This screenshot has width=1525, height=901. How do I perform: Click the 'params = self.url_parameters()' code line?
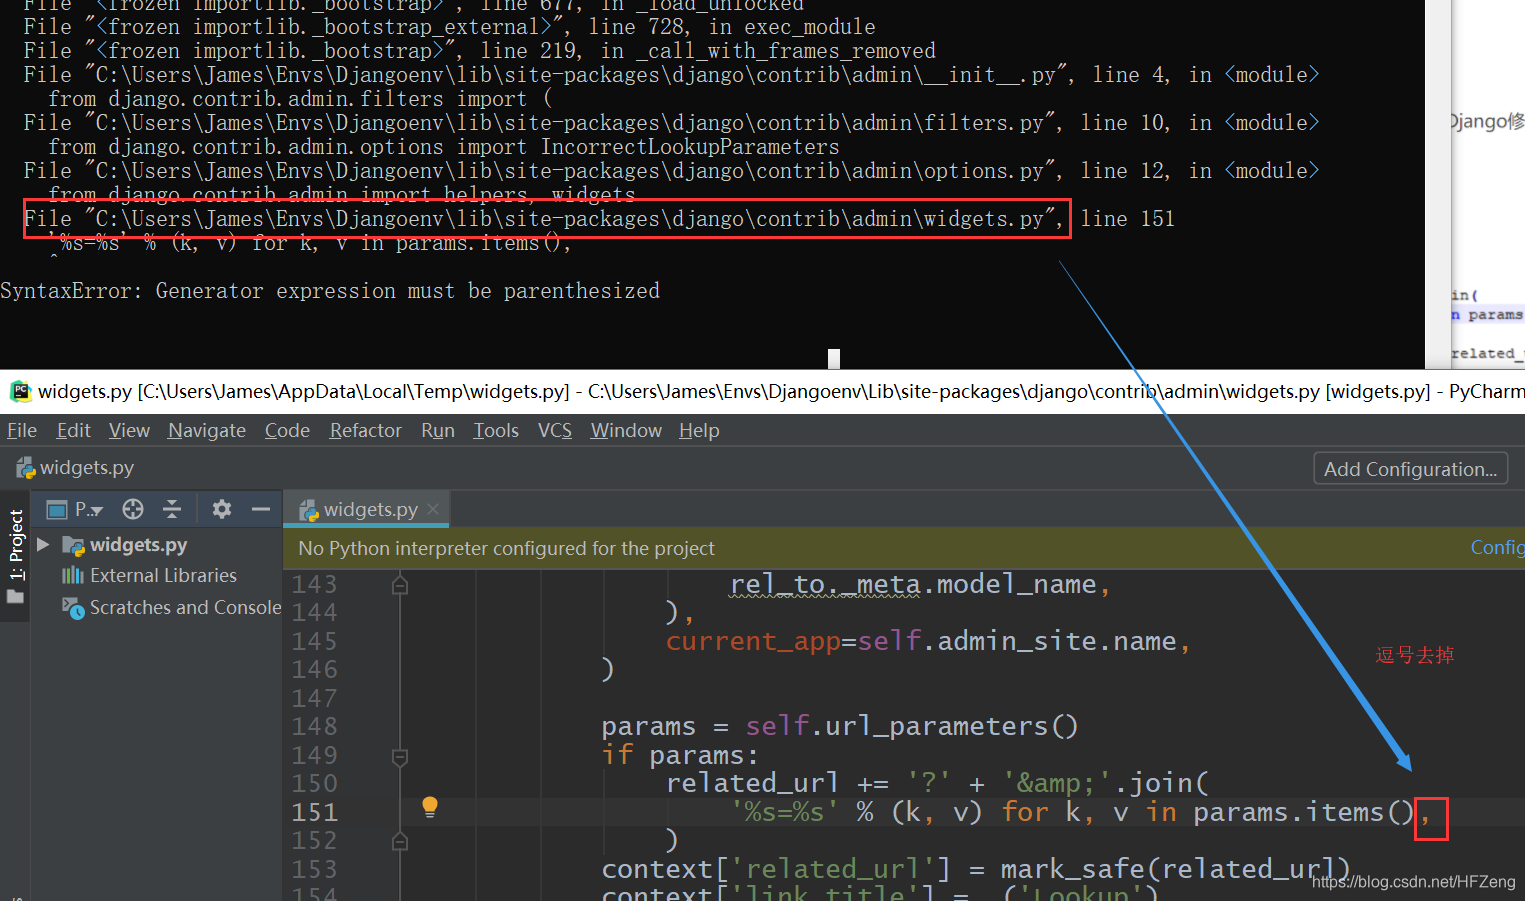click(840, 726)
